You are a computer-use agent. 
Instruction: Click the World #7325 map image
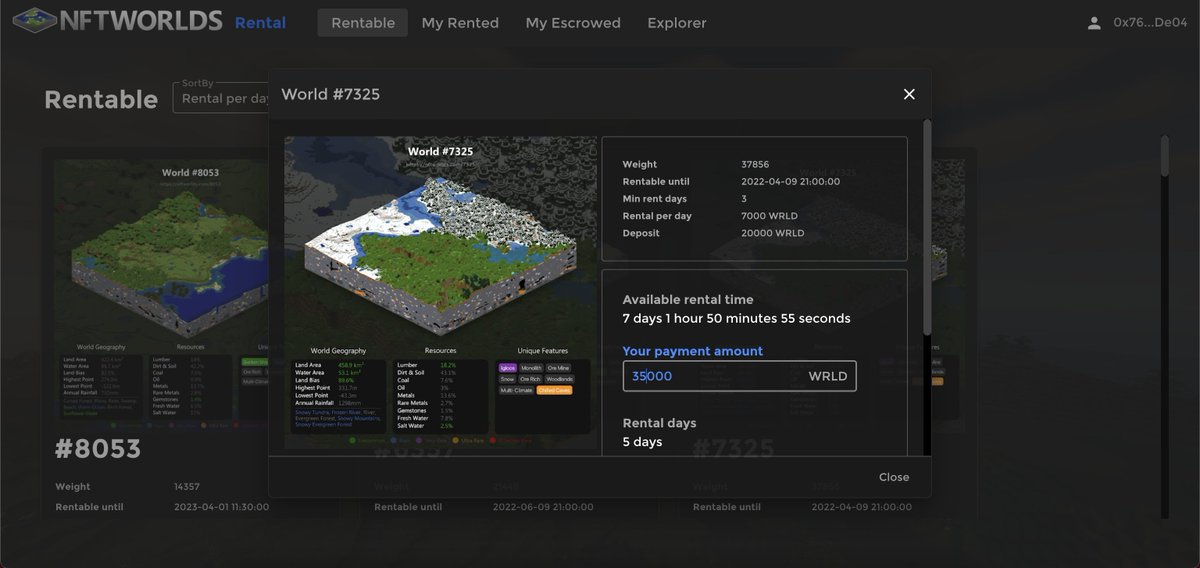point(441,293)
